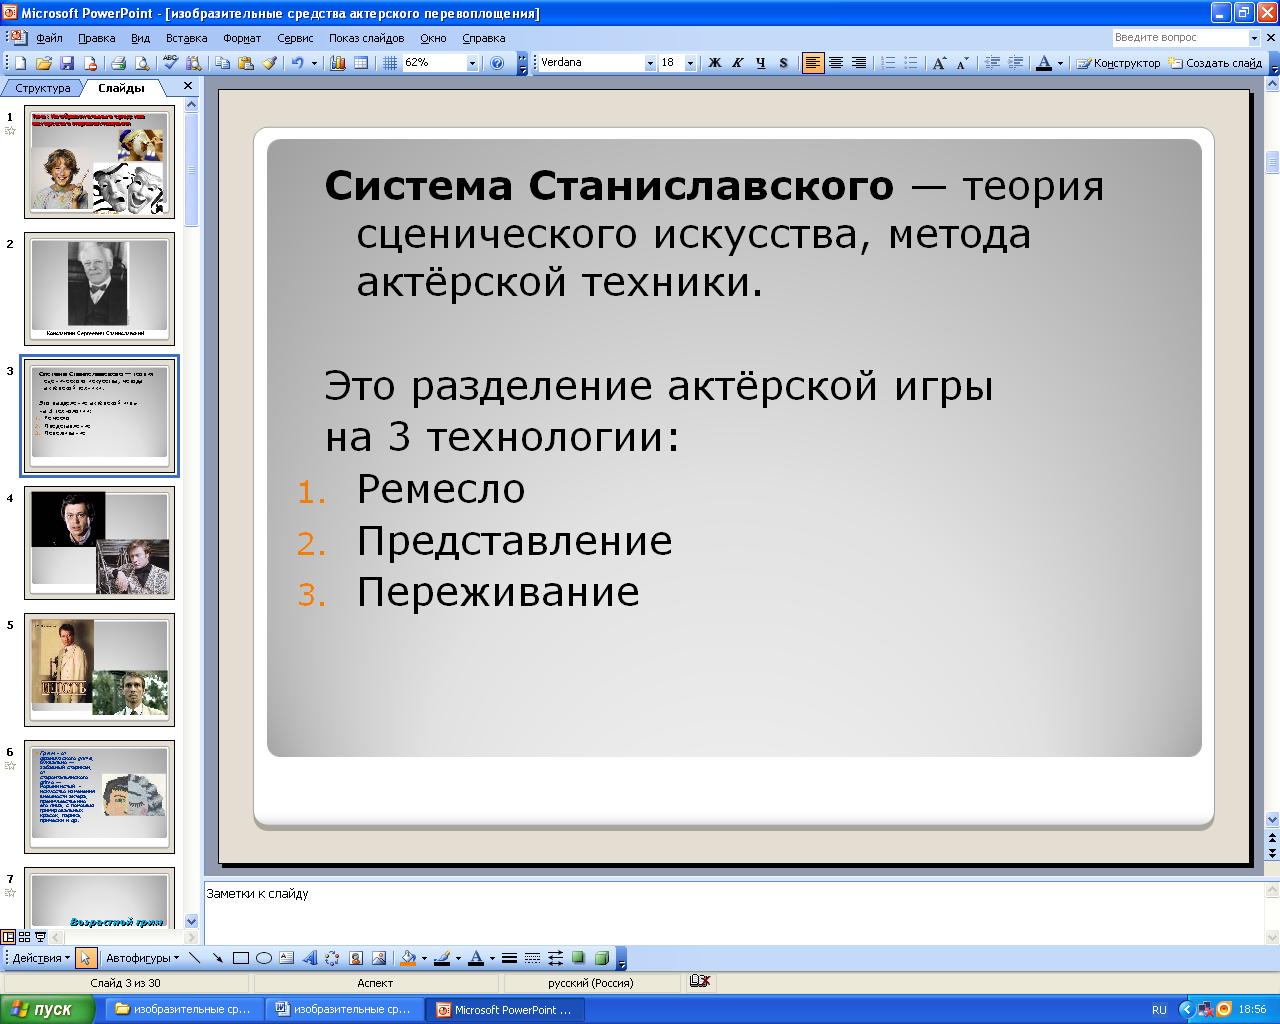Select slide 5 thumbnail in panel
The width and height of the screenshot is (1280, 1024).
coord(99,669)
